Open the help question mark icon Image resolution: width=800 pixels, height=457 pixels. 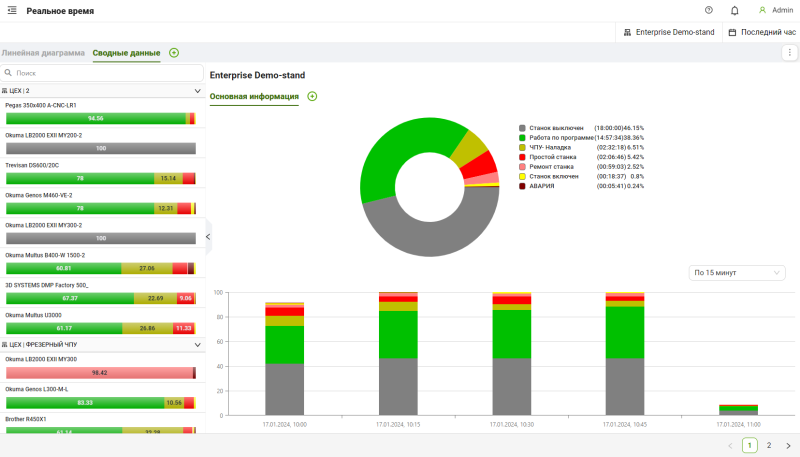[709, 10]
